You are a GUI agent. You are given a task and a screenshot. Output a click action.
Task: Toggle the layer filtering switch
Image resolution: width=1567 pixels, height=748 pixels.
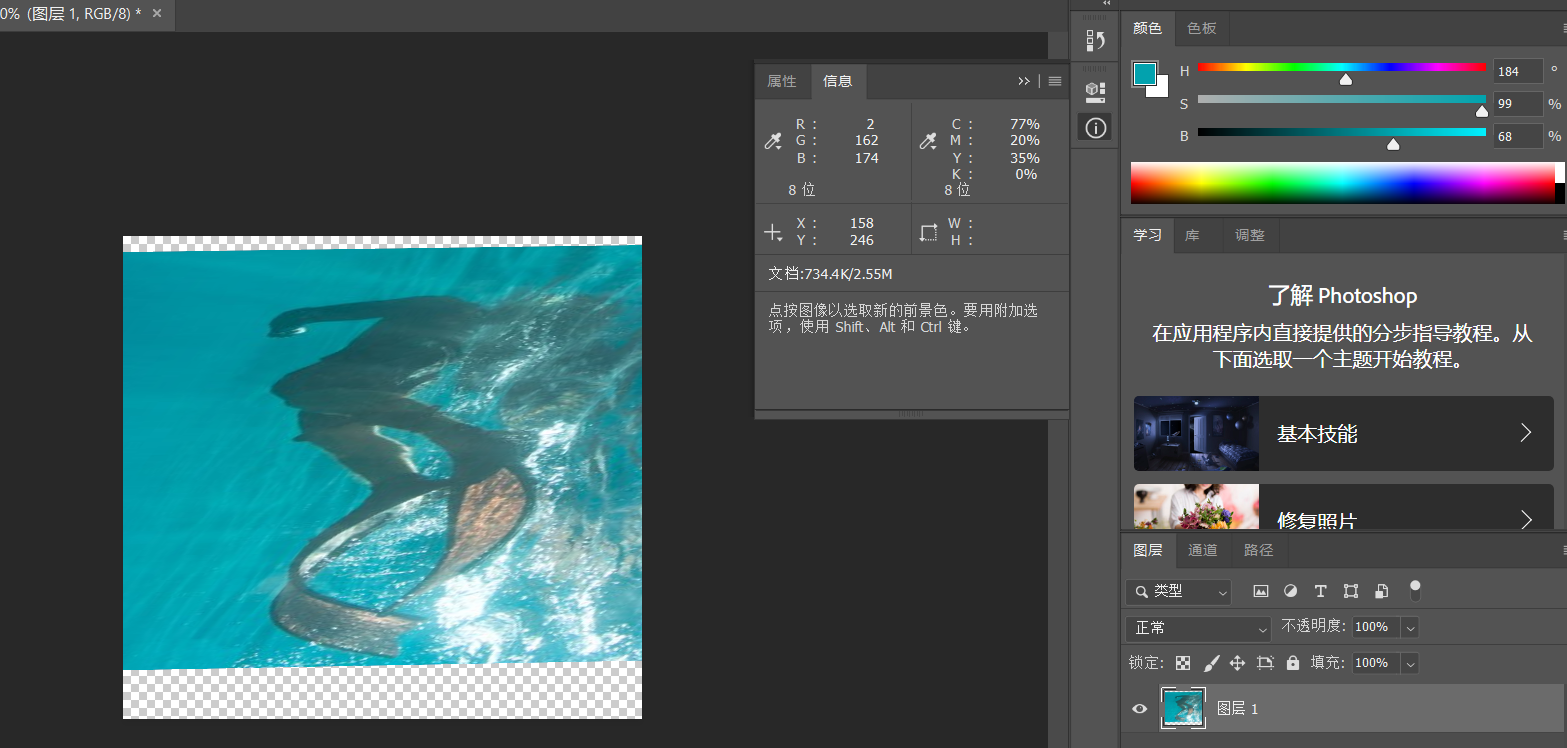click(1415, 591)
